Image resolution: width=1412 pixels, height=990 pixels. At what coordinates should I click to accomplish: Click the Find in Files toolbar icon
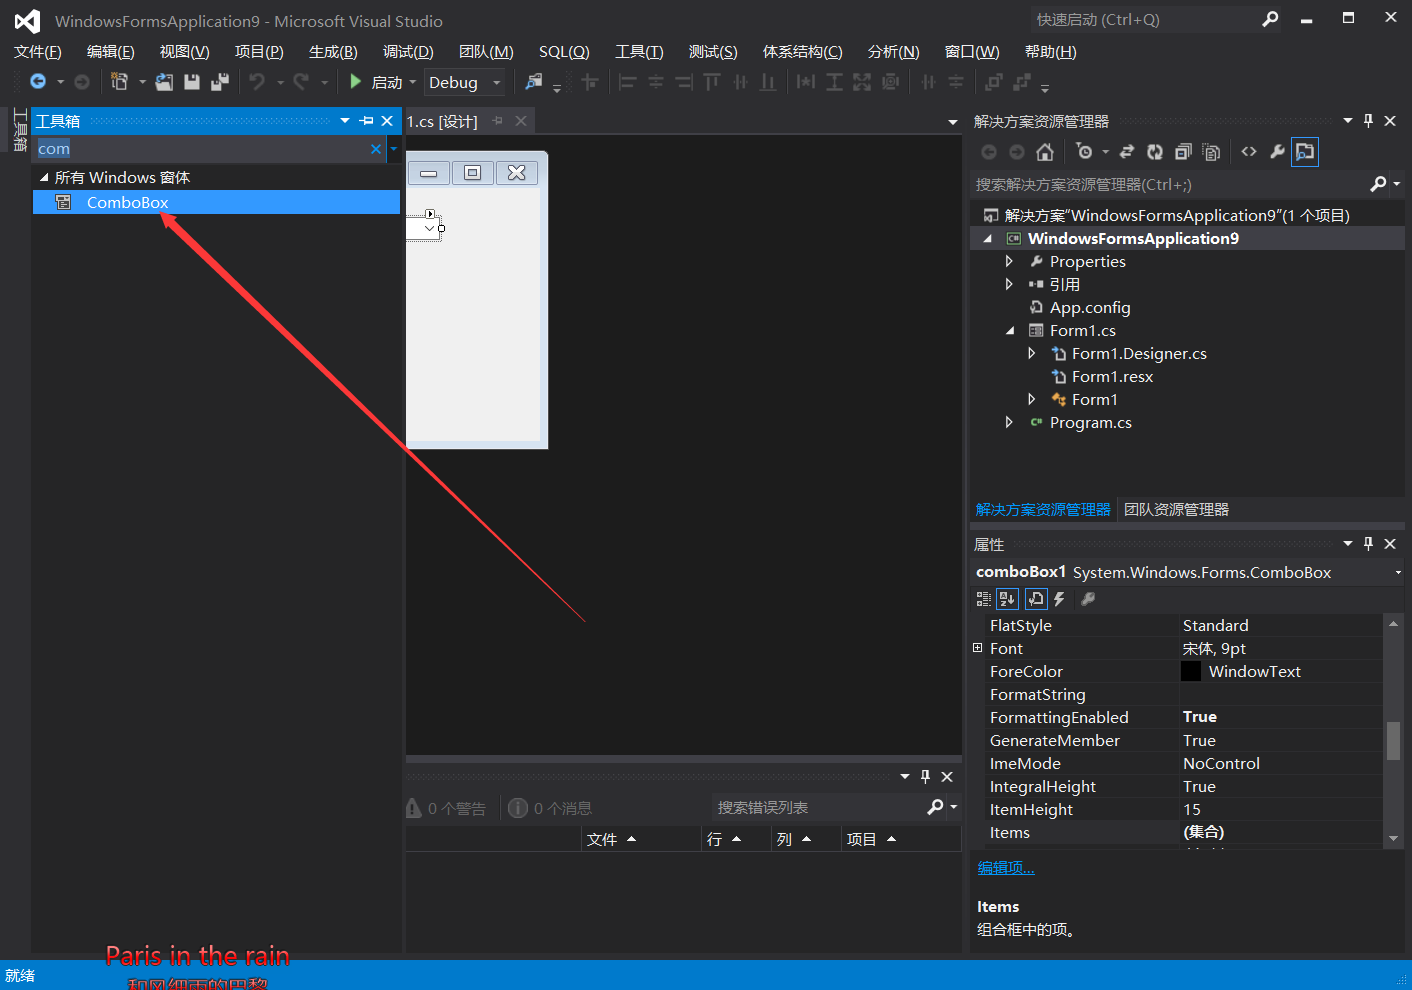(534, 82)
